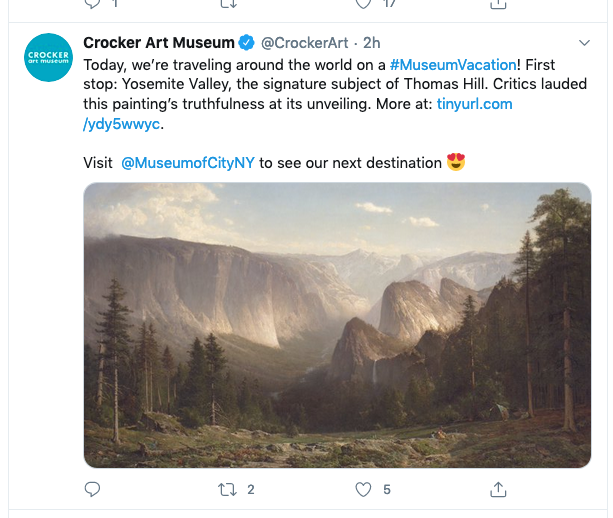Click the blue verified badge

tap(247, 43)
